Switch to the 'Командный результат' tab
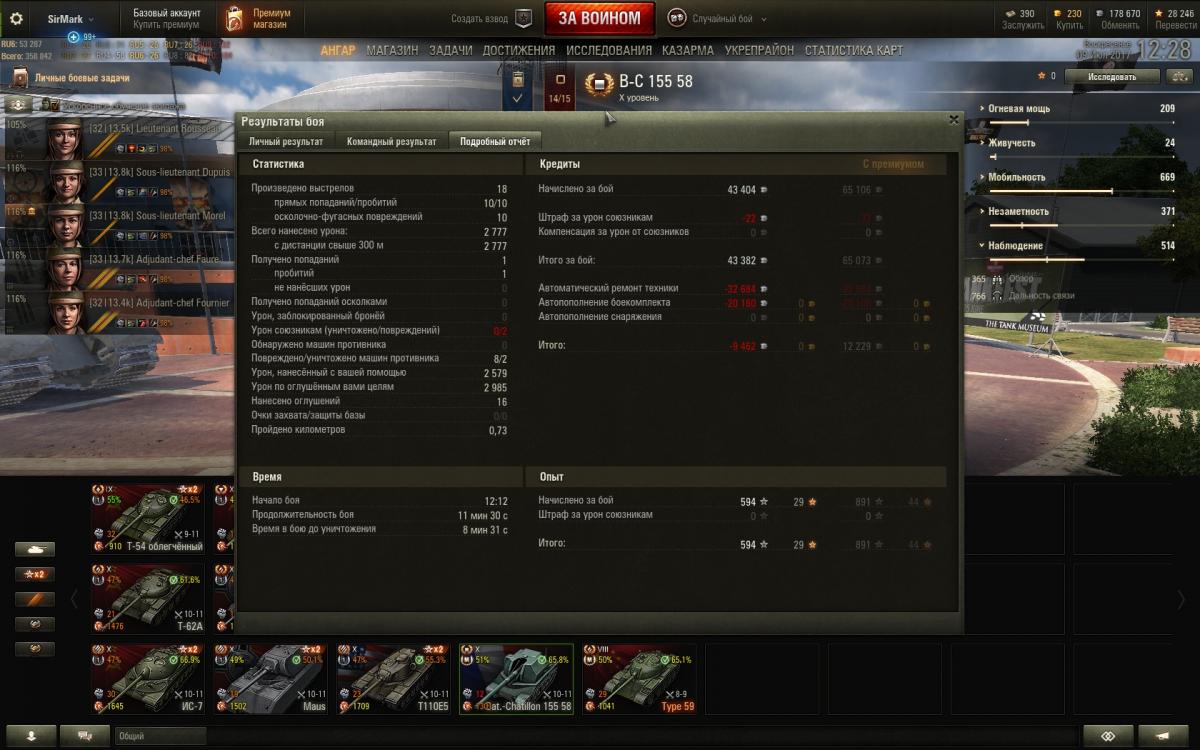Image resolution: width=1200 pixels, height=750 pixels. (391, 142)
